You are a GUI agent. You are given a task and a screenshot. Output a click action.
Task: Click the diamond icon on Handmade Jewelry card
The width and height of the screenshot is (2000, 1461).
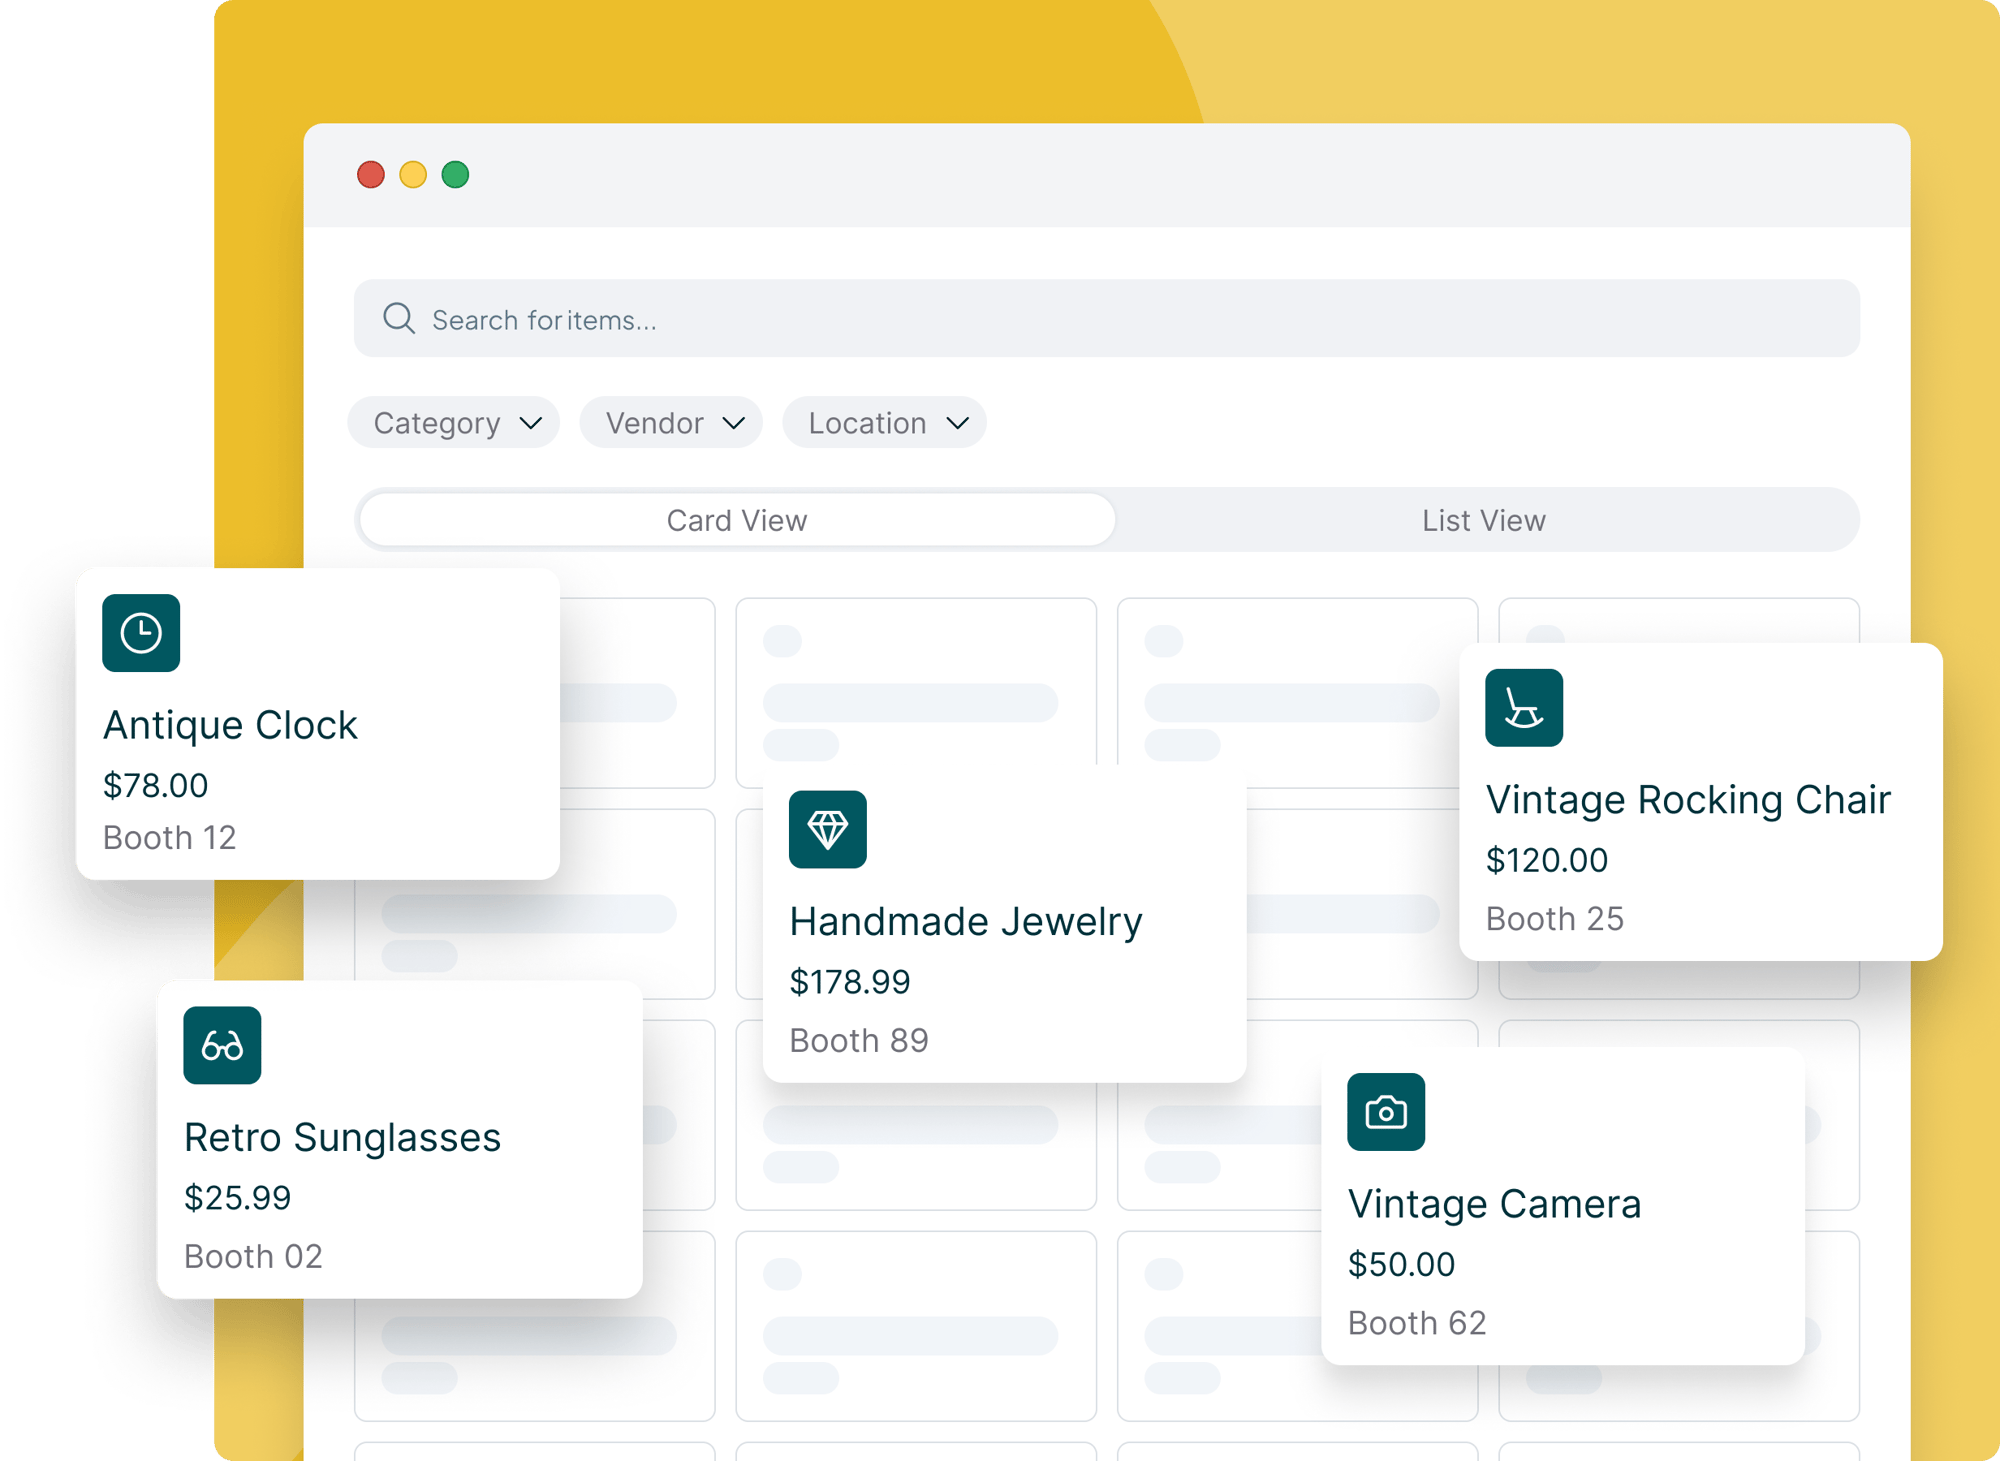coord(828,830)
